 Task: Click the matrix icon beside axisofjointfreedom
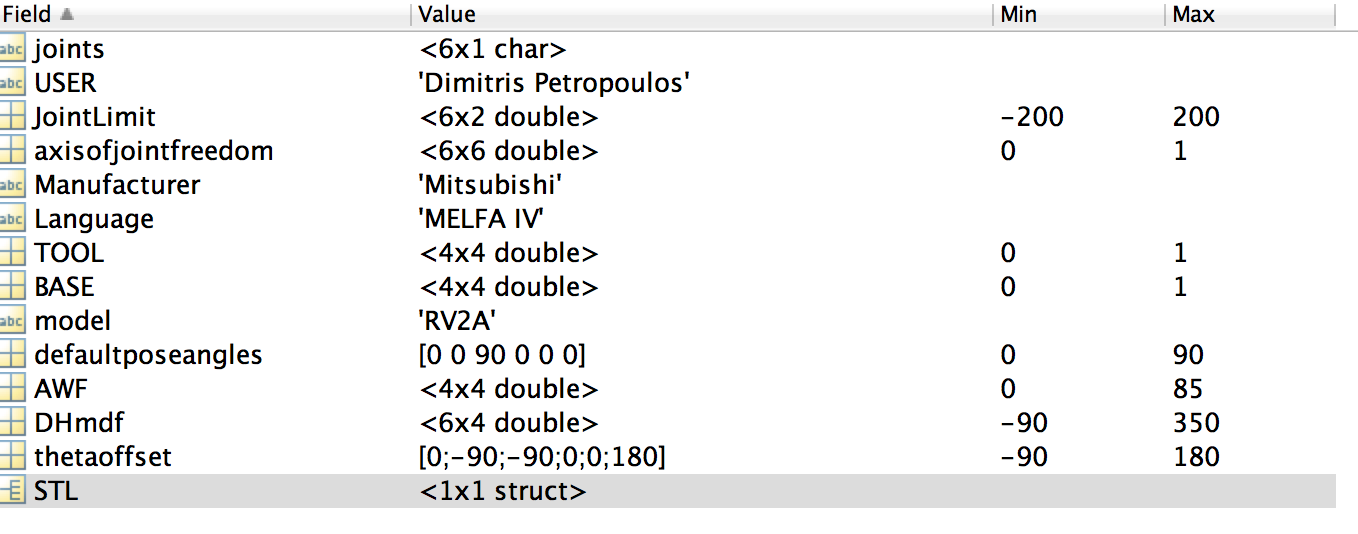click(12, 151)
